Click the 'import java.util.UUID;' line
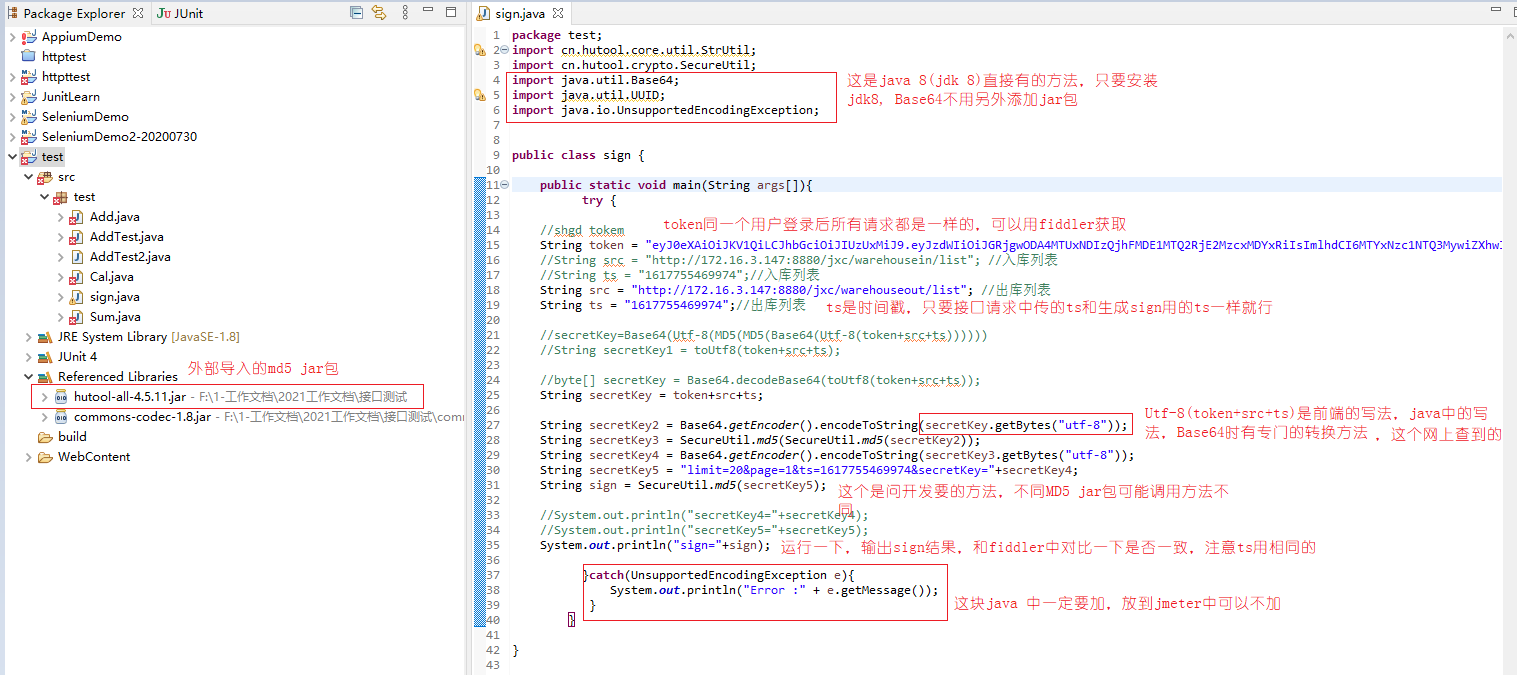Screen dimensions: 1517x675 (x=588, y=95)
